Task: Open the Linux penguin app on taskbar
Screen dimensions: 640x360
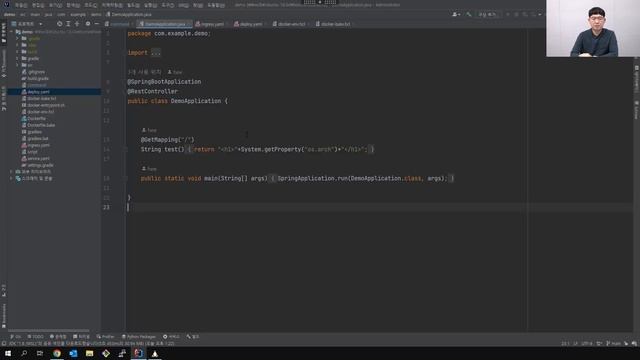Action: (155, 353)
